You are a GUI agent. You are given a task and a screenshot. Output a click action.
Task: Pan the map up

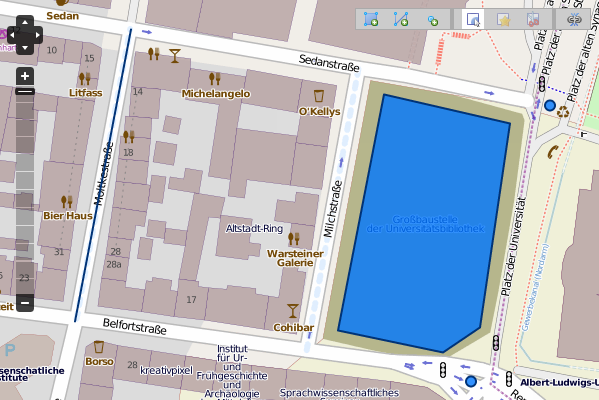click(x=25, y=22)
